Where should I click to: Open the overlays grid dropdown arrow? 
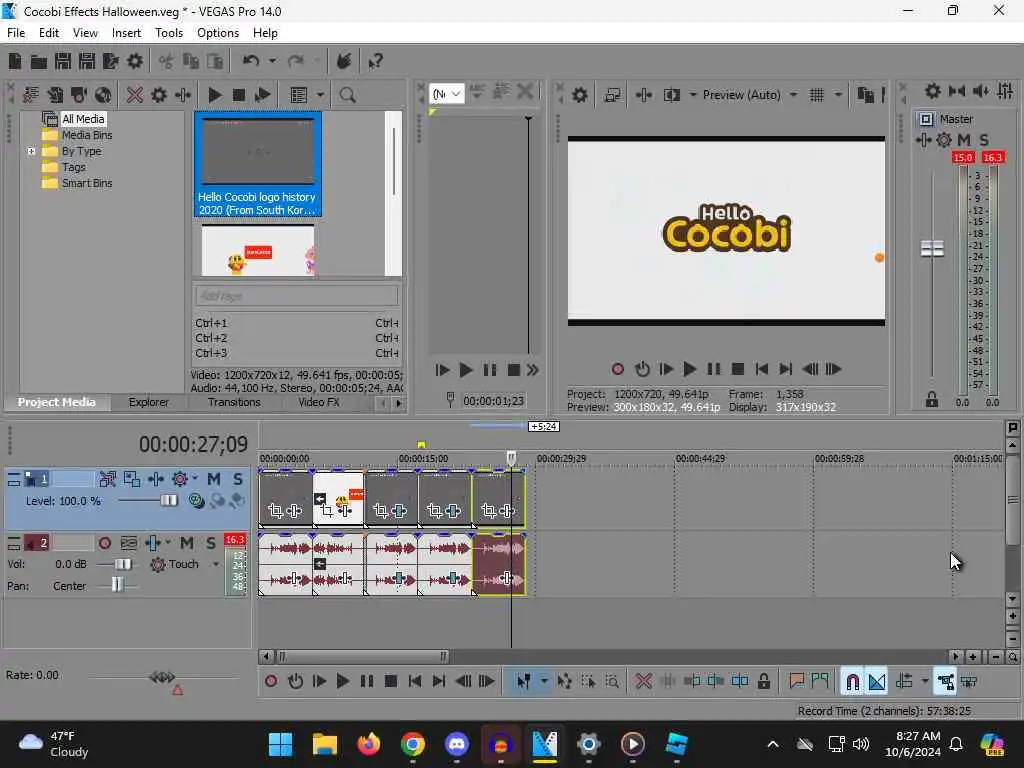[x=838, y=95]
